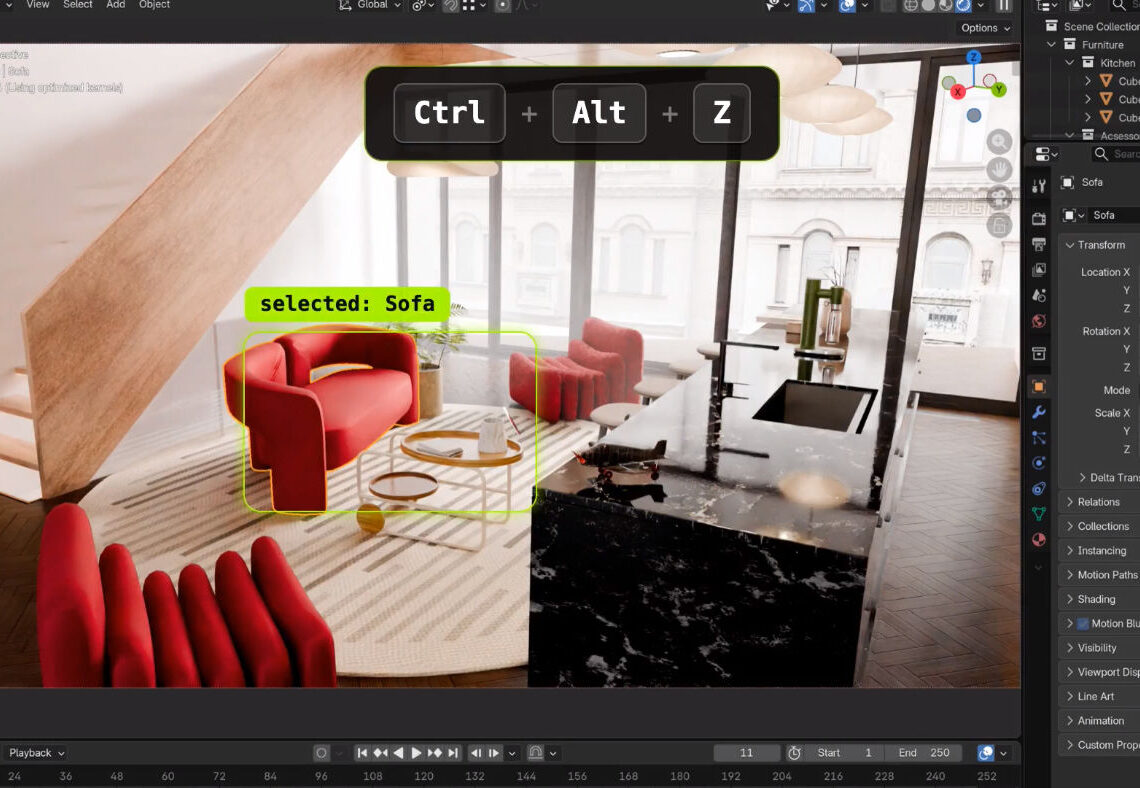The width and height of the screenshot is (1140, 788).
Task: Switch to solid viewport shading
Action: 928,6
